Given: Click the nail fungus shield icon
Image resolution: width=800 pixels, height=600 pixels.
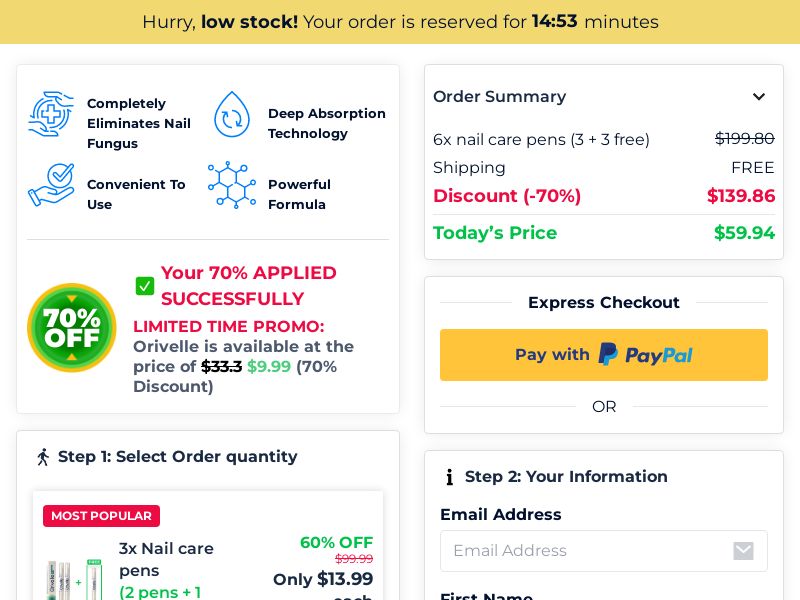Looking at the screenshot, I should pos(51,114).
